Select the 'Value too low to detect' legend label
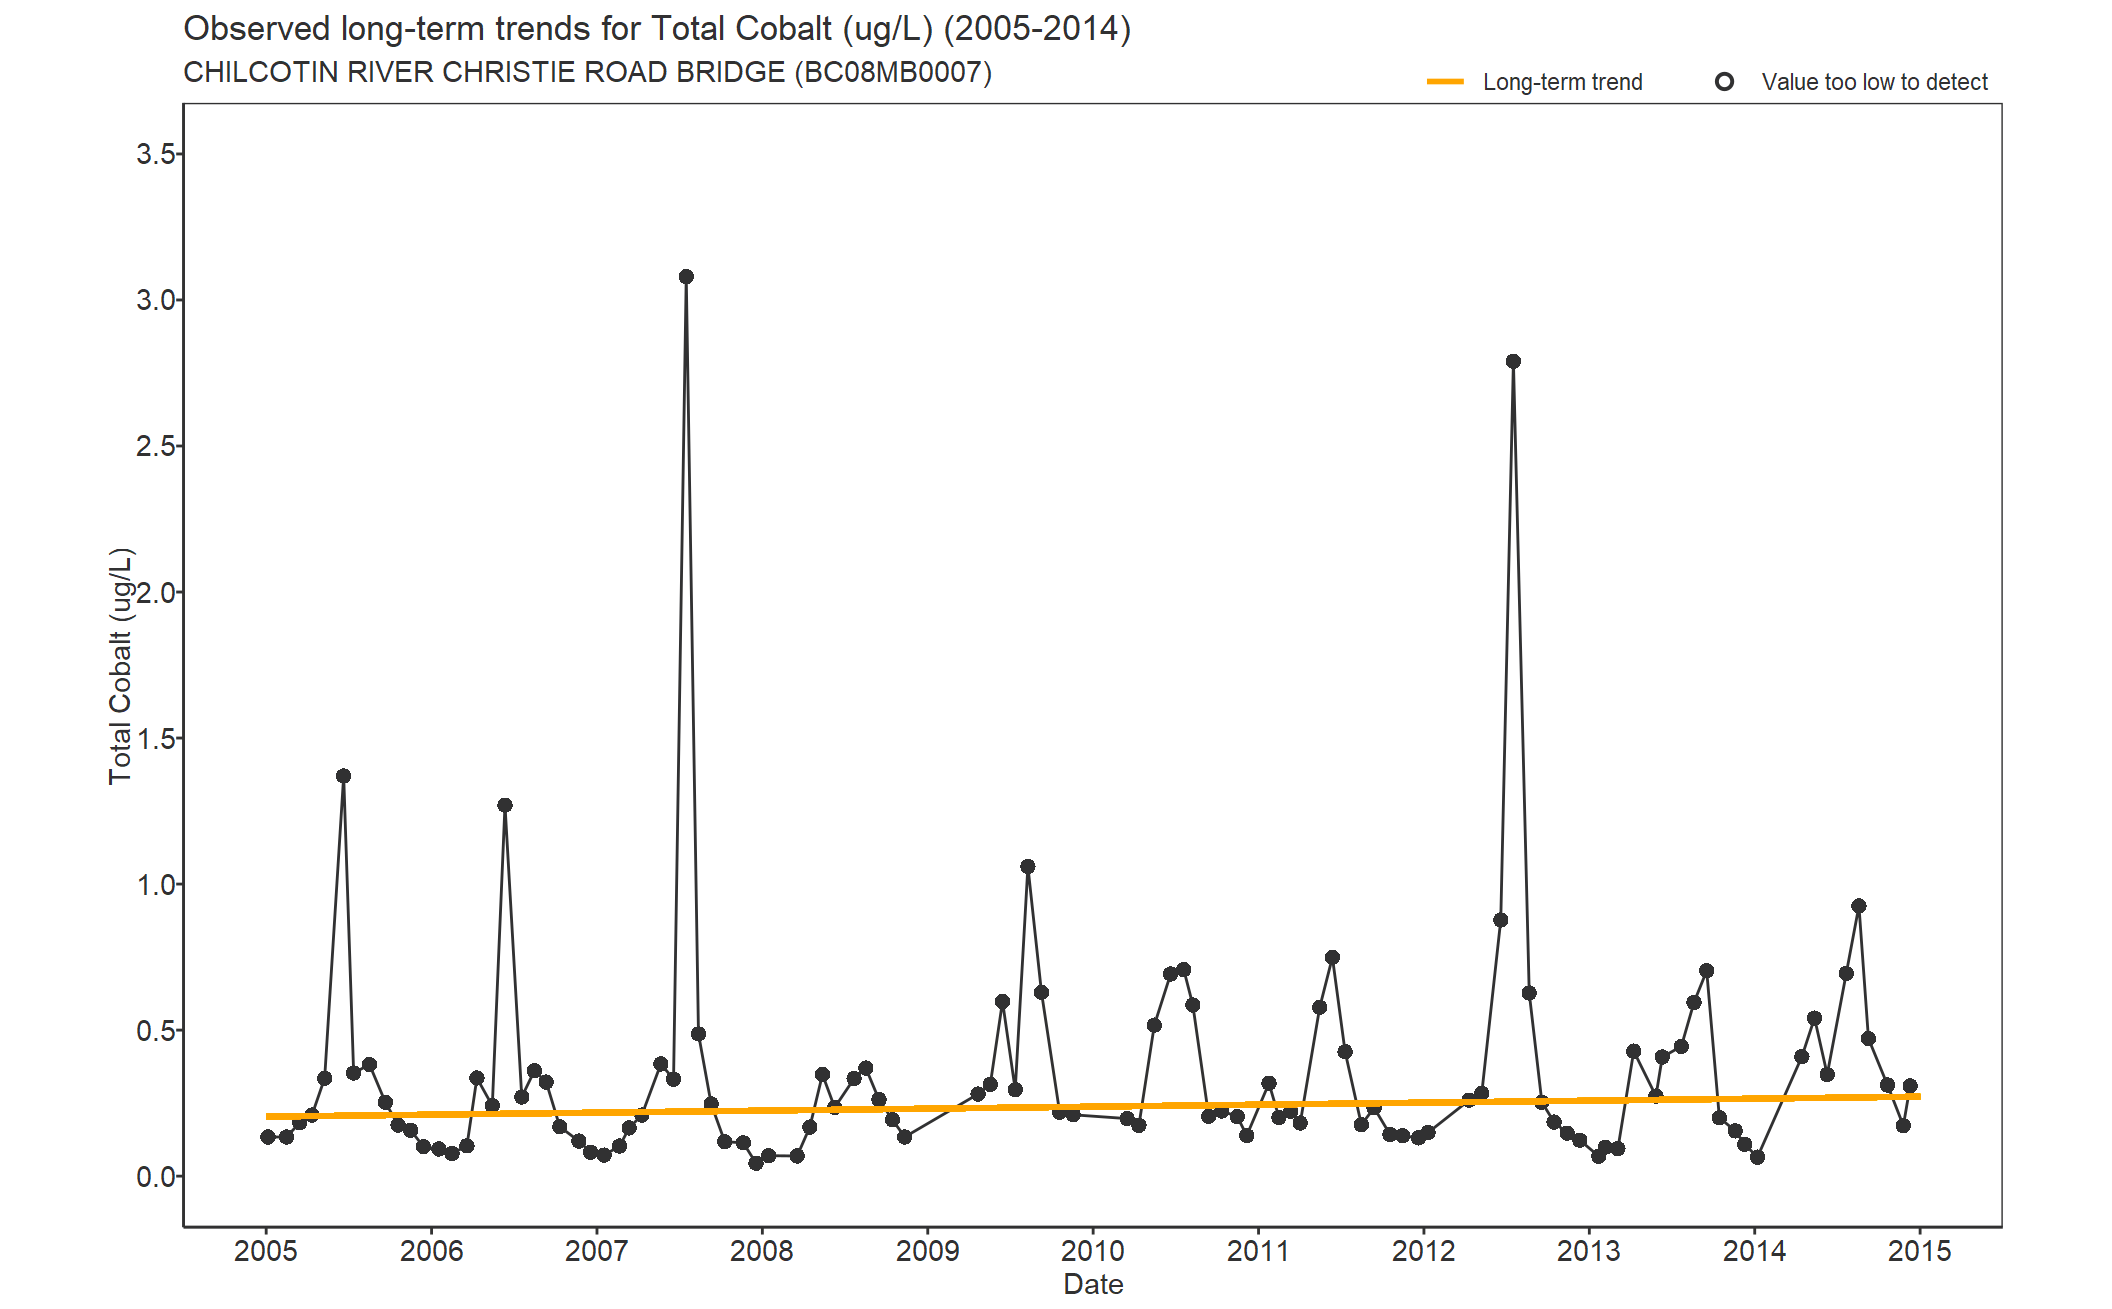 click(x=1875, y=82)
